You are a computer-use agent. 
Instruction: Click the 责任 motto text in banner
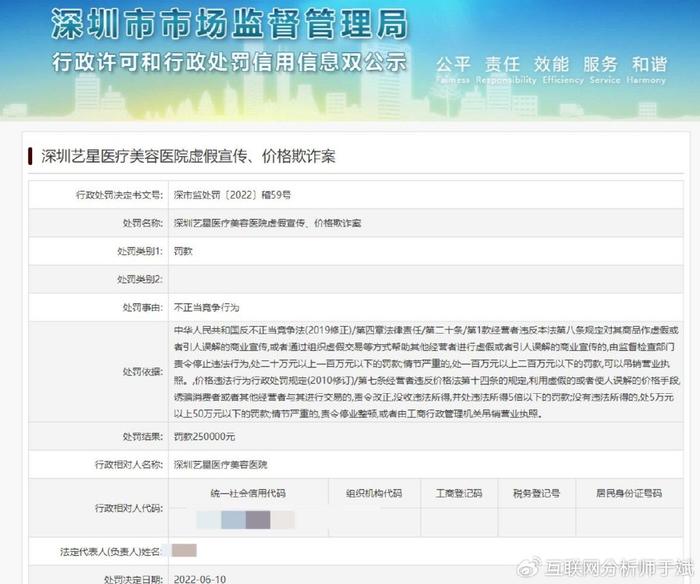pos(502,65)
